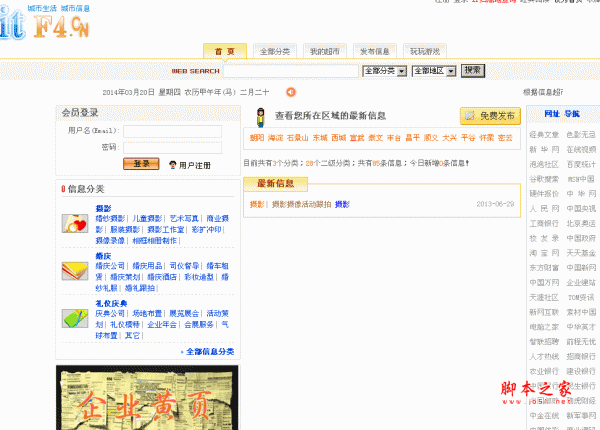600x430 pixels.
Task: Open the 经典文章 link in 网址导航
Action: click(x=544, y=135)
